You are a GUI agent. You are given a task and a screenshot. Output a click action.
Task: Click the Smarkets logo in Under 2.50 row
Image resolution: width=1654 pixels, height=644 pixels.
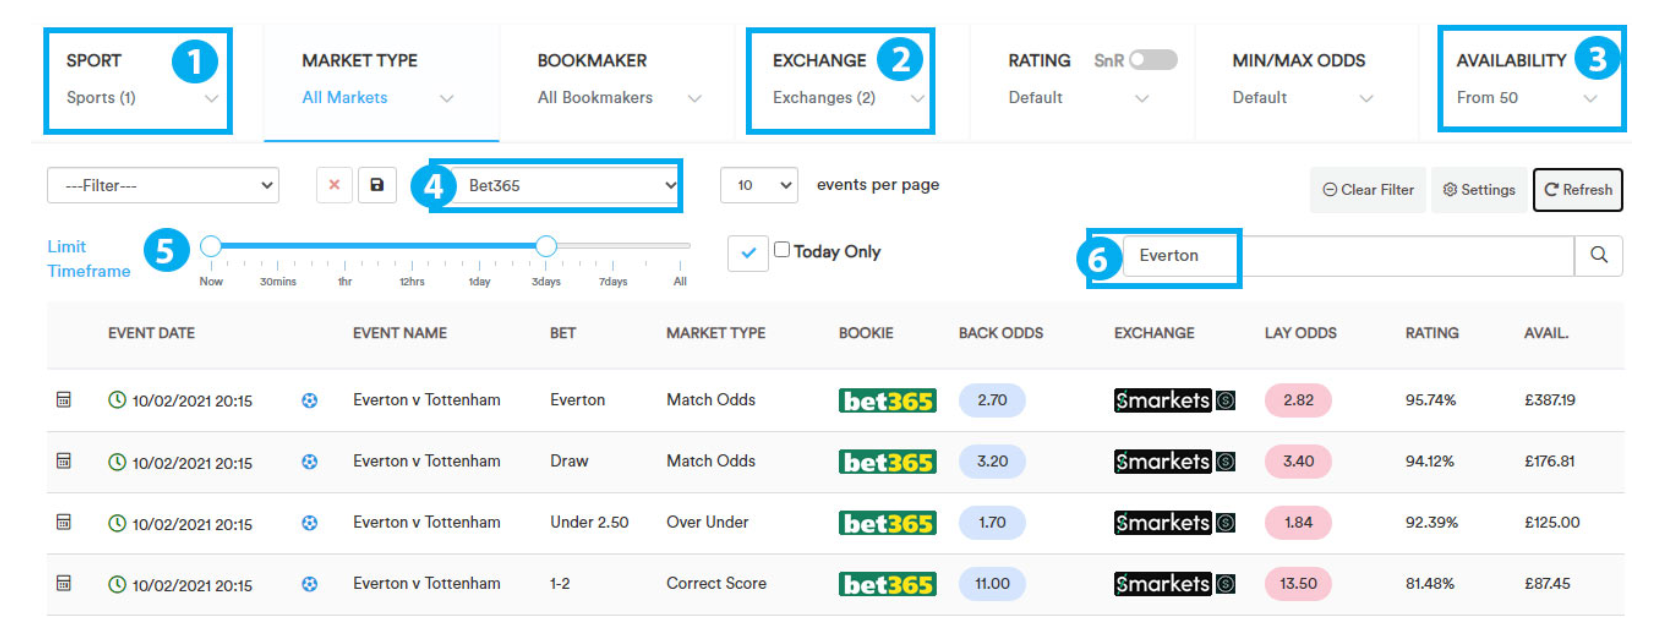point(1174,523)
